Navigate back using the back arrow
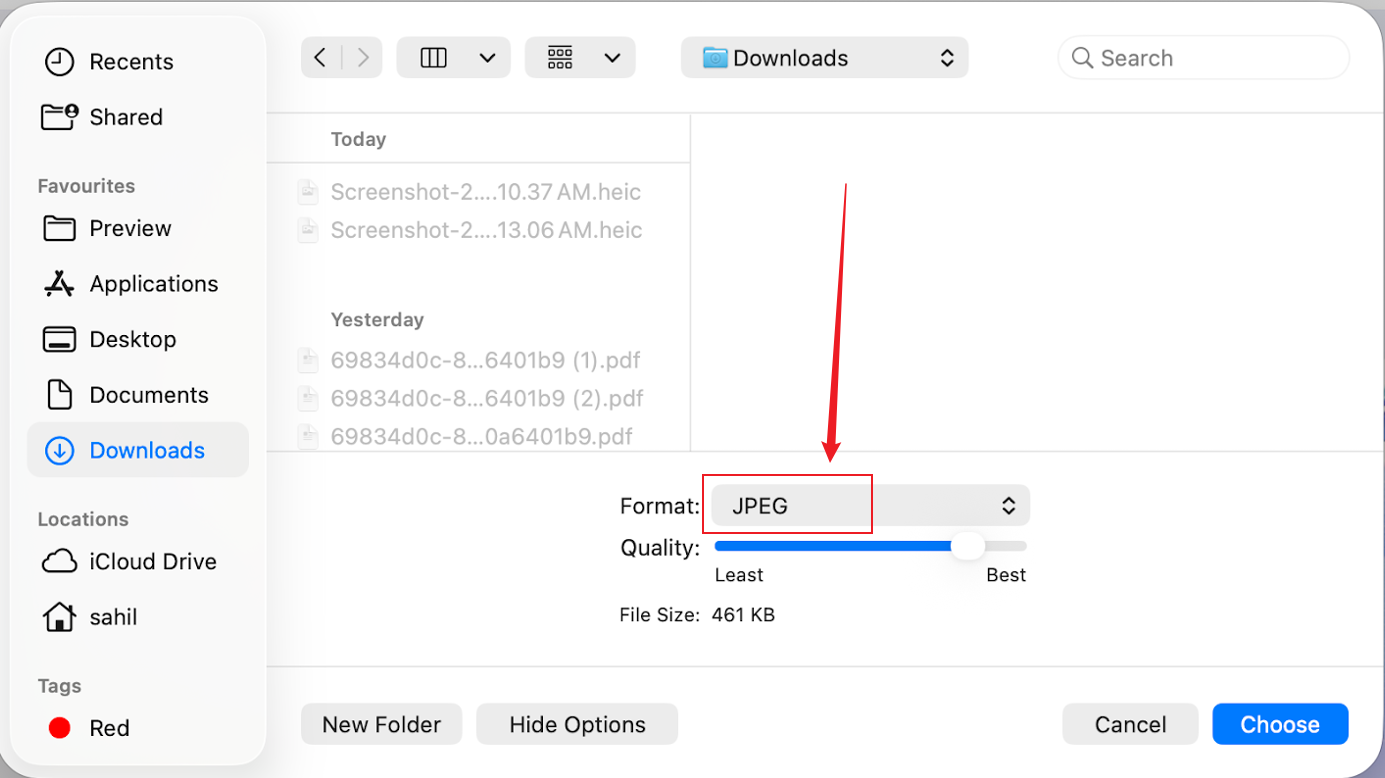 (321, 57)
